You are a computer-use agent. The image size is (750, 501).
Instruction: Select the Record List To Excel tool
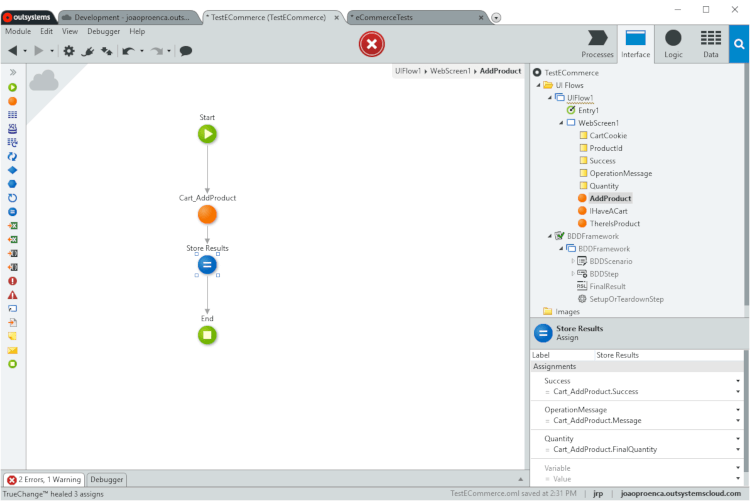12,226
